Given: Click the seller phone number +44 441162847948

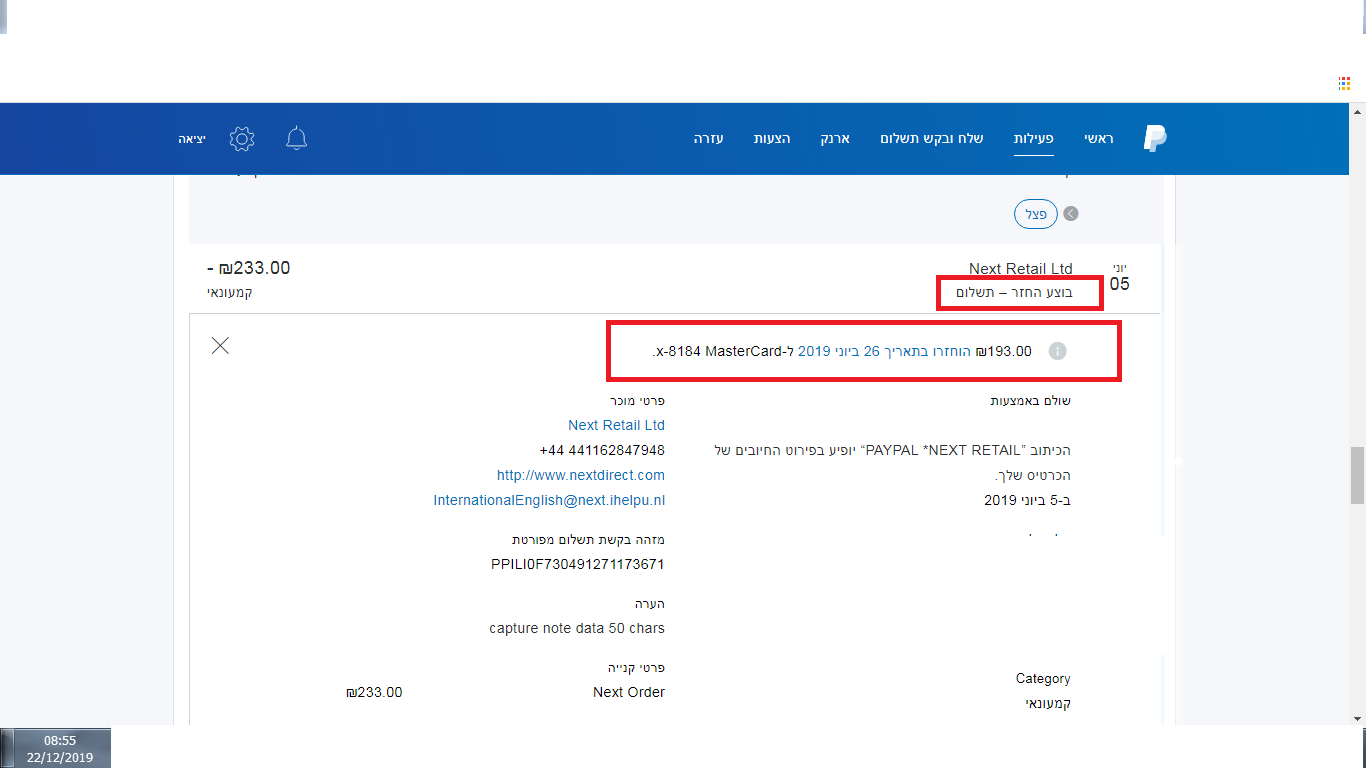Looking at the screenshot, I should click(x=602, y=450).
